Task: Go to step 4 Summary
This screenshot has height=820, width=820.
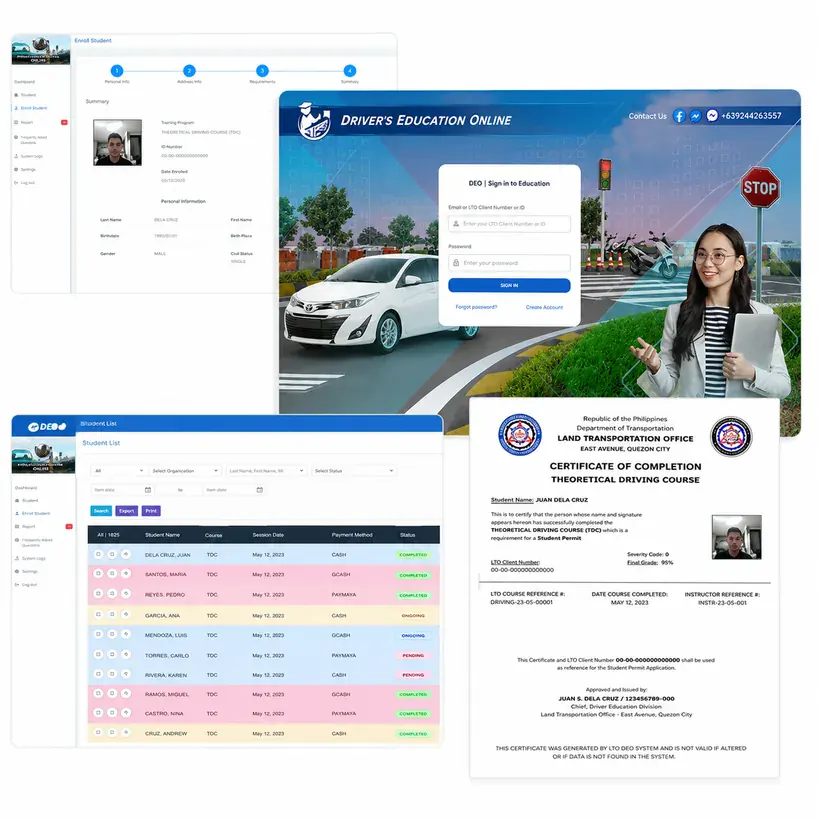Action: coord(350,71)
